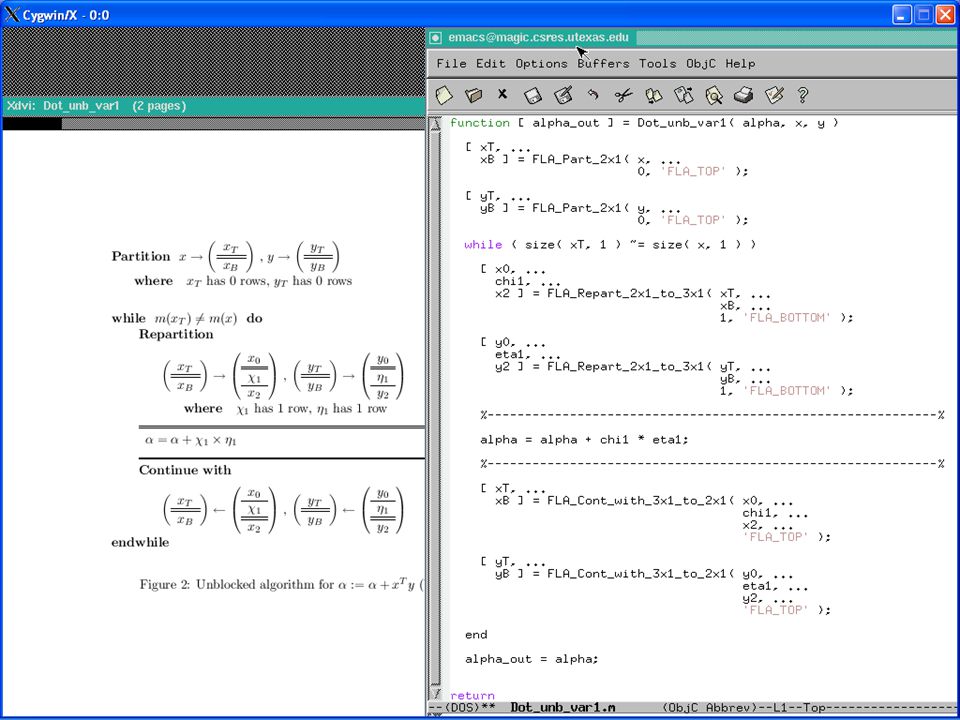This screenshot has width=960, height=720.
Task: Open the Help menu in Emacs
Action: point(740,63)
